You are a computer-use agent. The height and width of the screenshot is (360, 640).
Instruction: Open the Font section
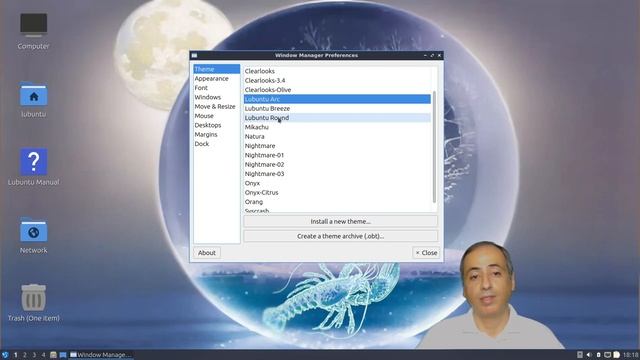[216, 88]
